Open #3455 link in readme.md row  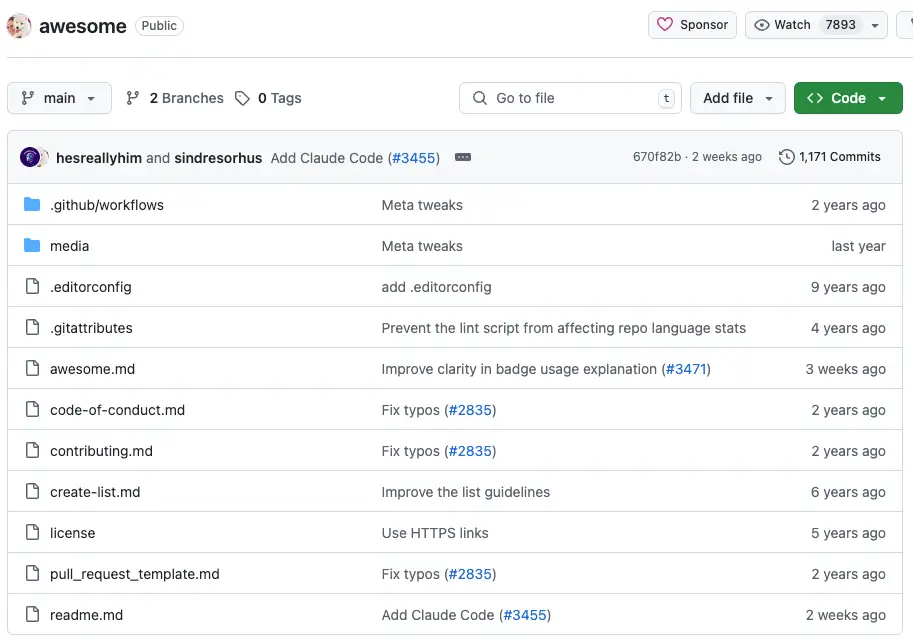click(x=525, y=615)
